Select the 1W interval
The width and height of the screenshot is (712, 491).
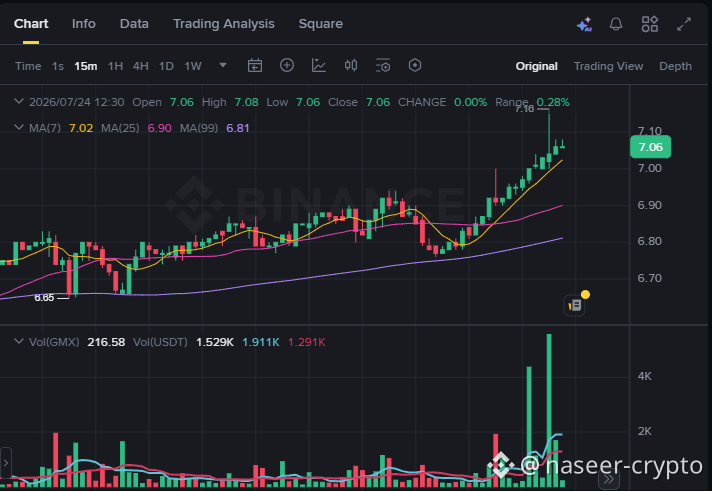click(193, 66)
